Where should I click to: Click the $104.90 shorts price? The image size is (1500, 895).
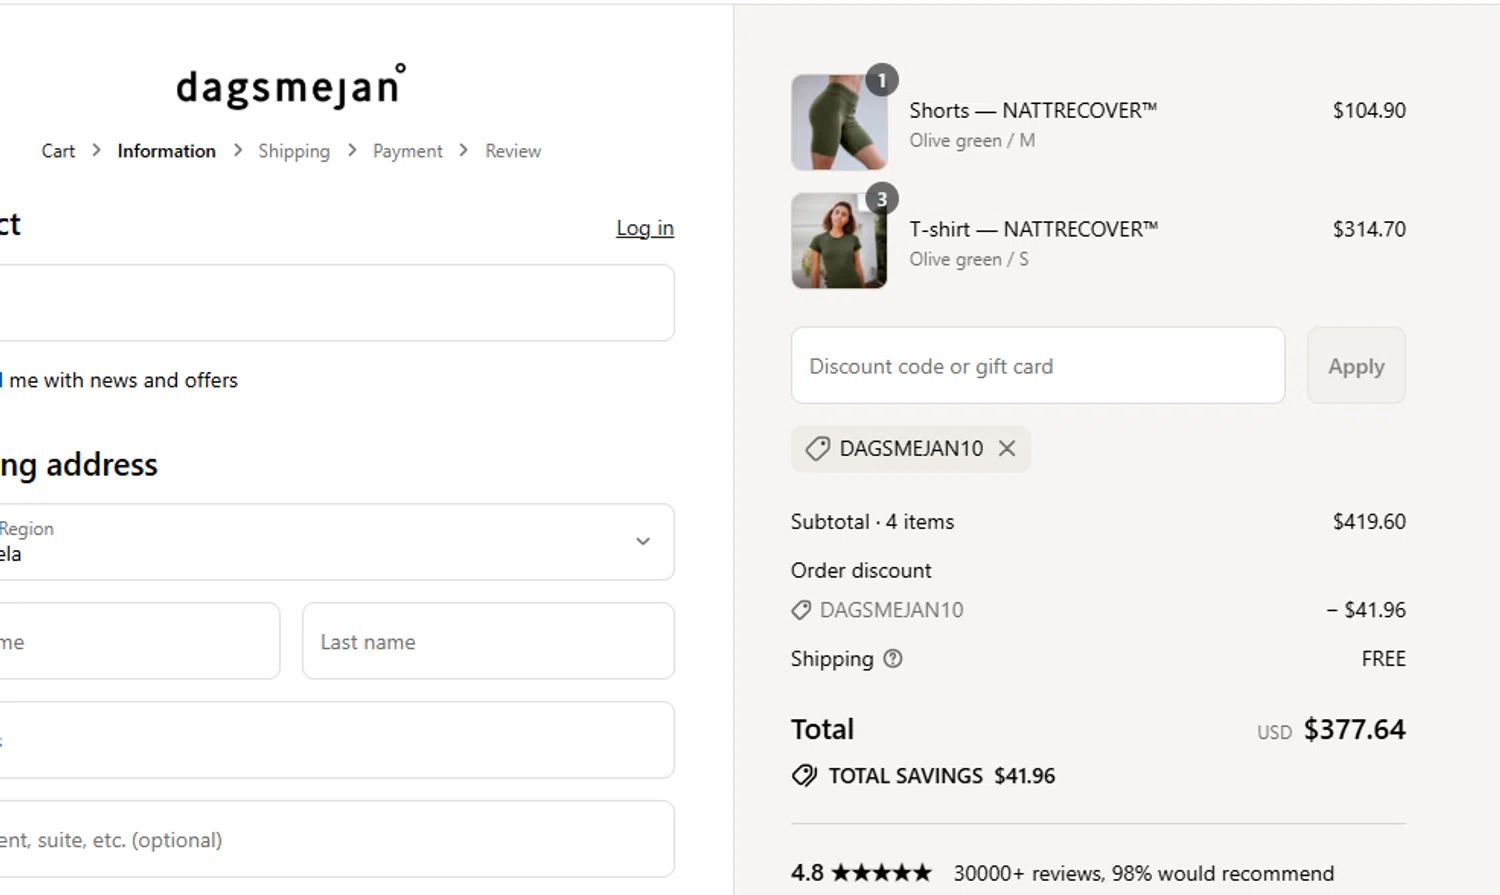(1369, 110)
